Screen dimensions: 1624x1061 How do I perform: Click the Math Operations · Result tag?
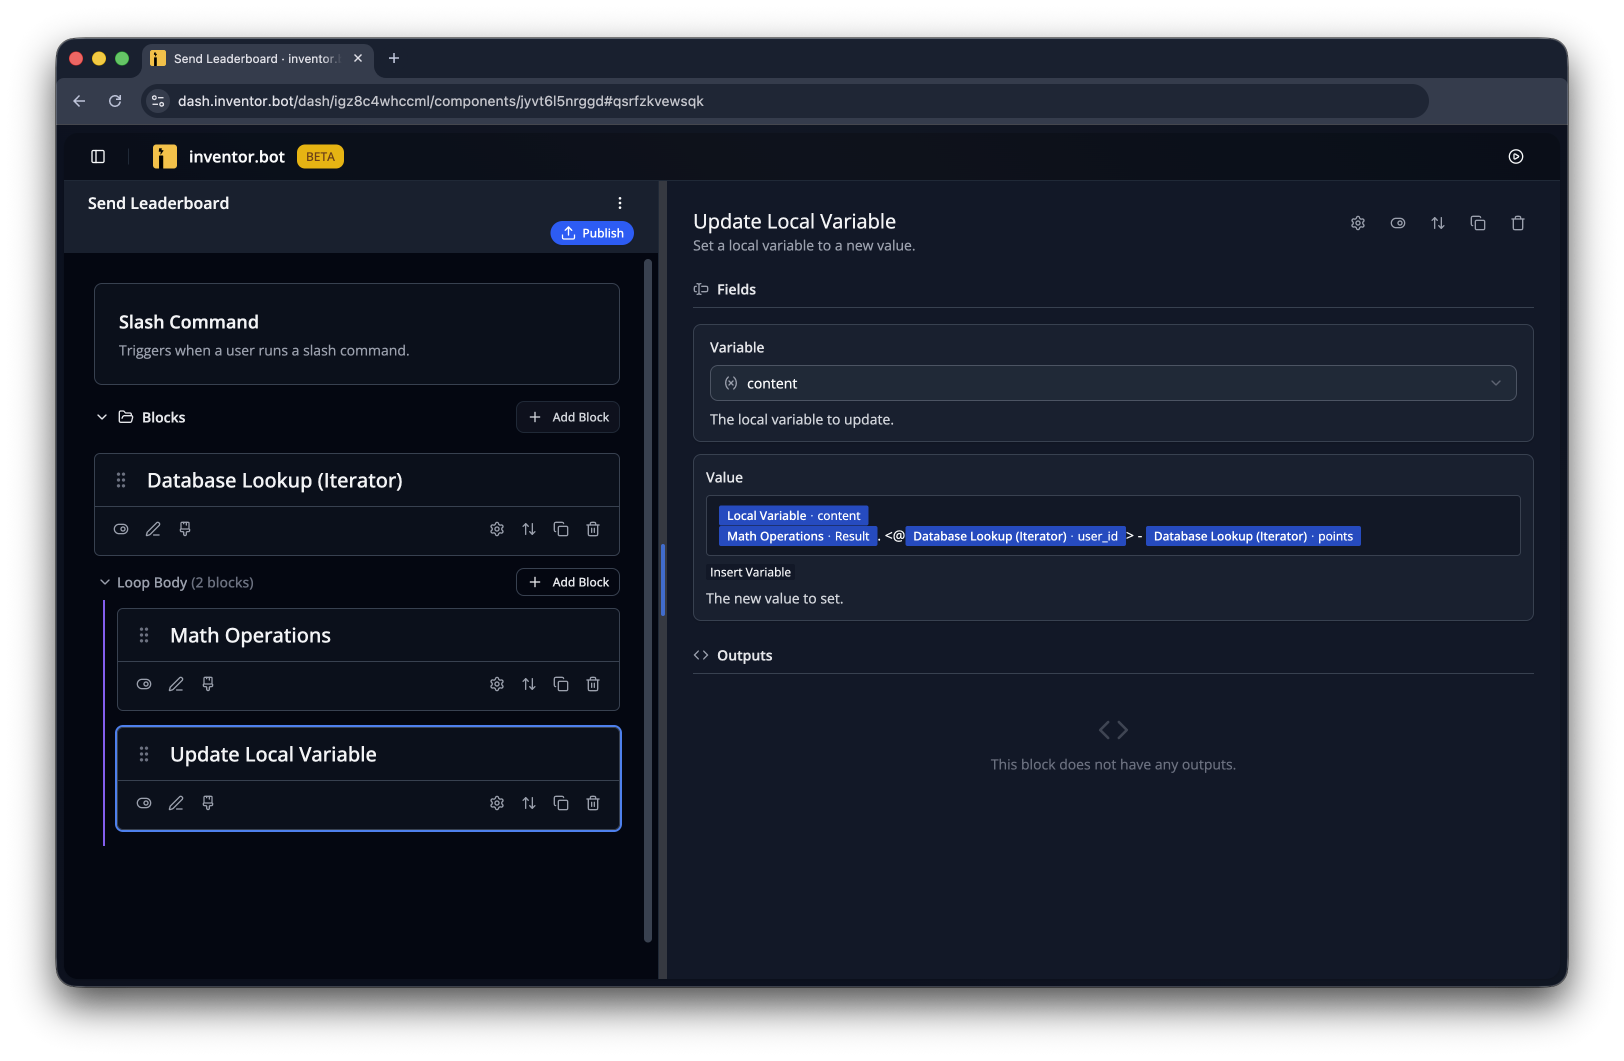tap(798, 536)
